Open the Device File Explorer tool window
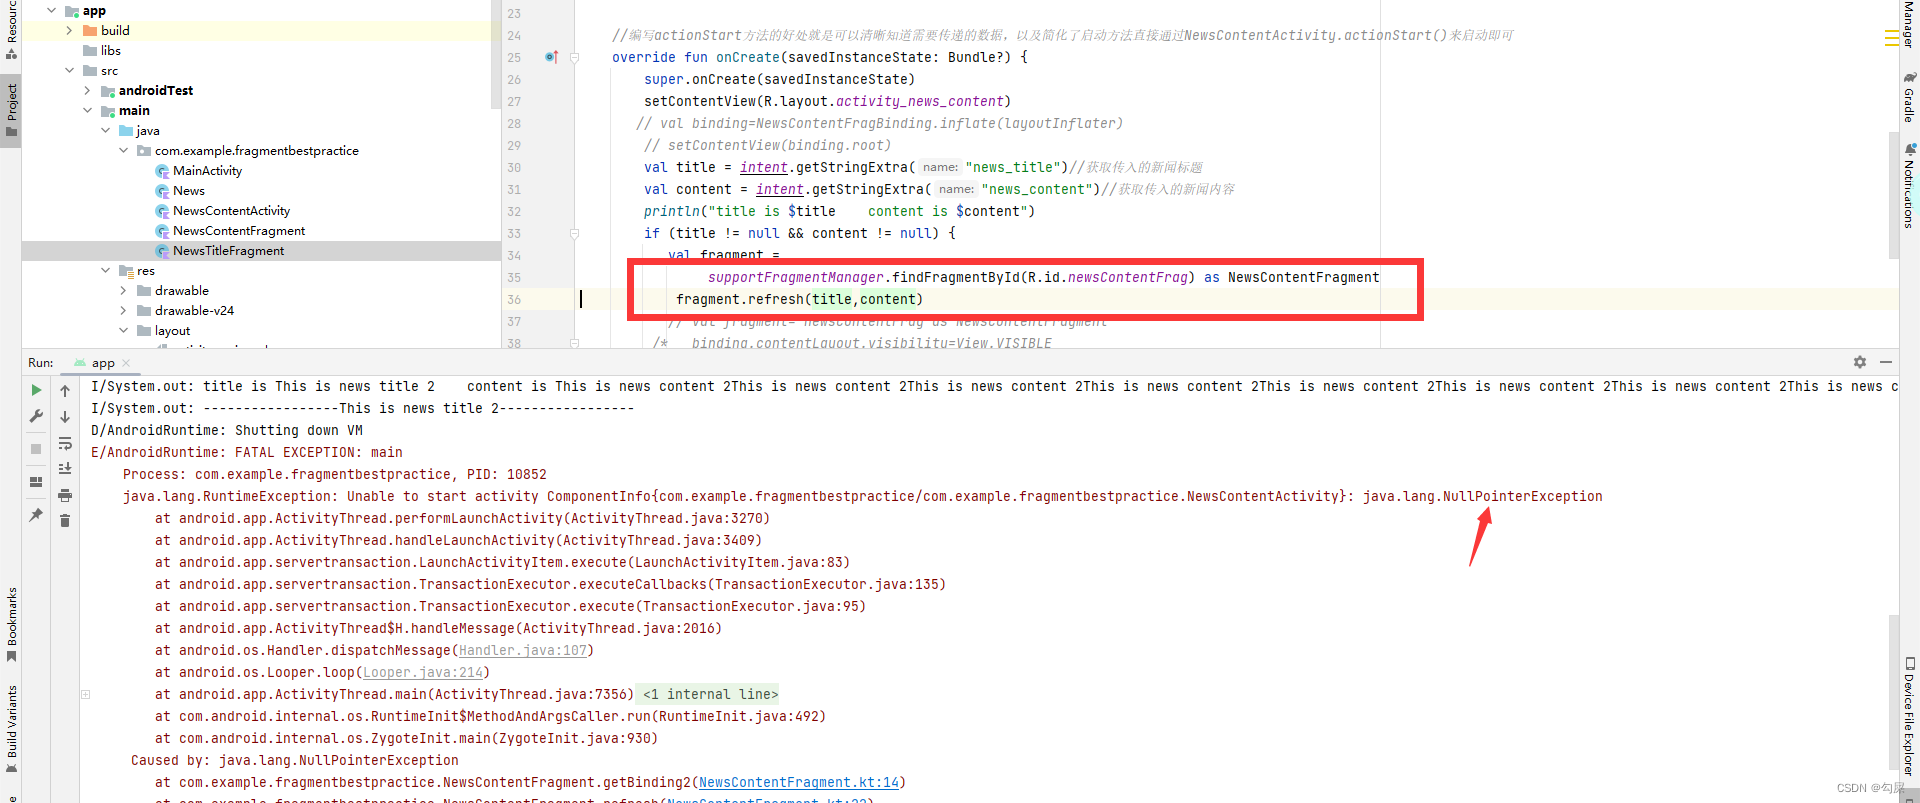Viewport: 1920px width, 803px height. (1909, 716)
